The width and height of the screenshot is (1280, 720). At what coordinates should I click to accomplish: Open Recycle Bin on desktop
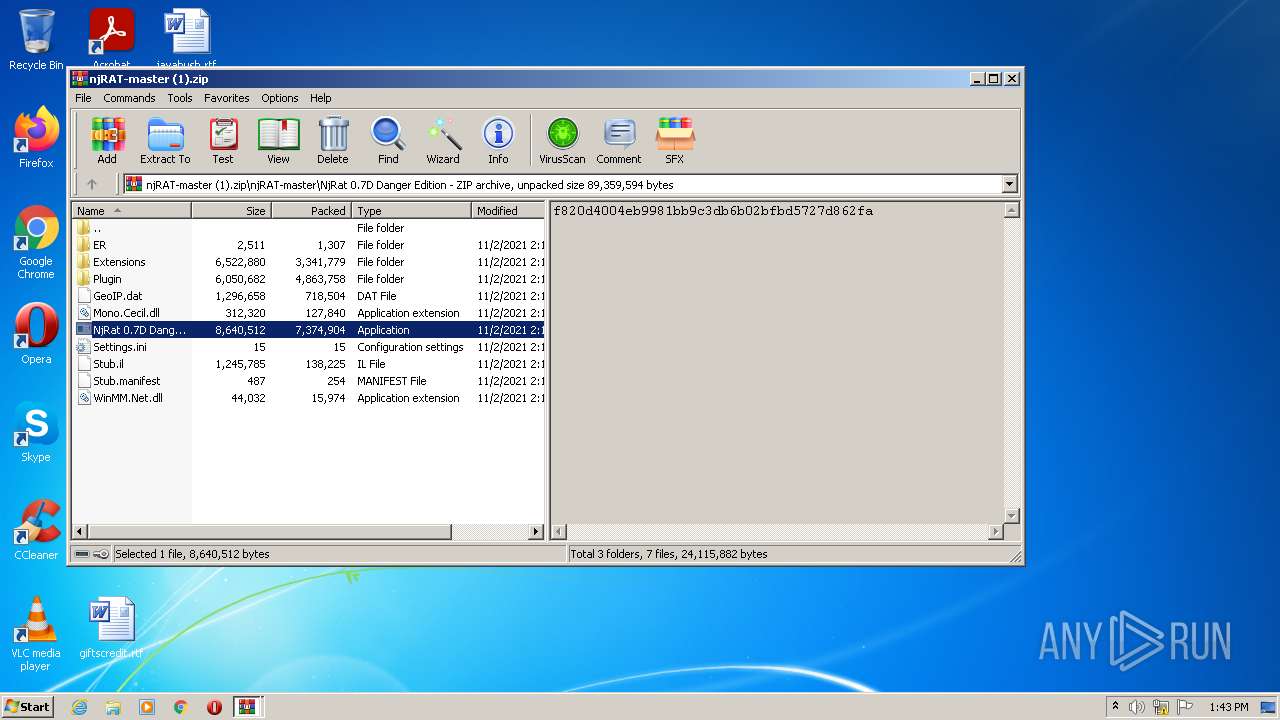click(x=36, y=40)
